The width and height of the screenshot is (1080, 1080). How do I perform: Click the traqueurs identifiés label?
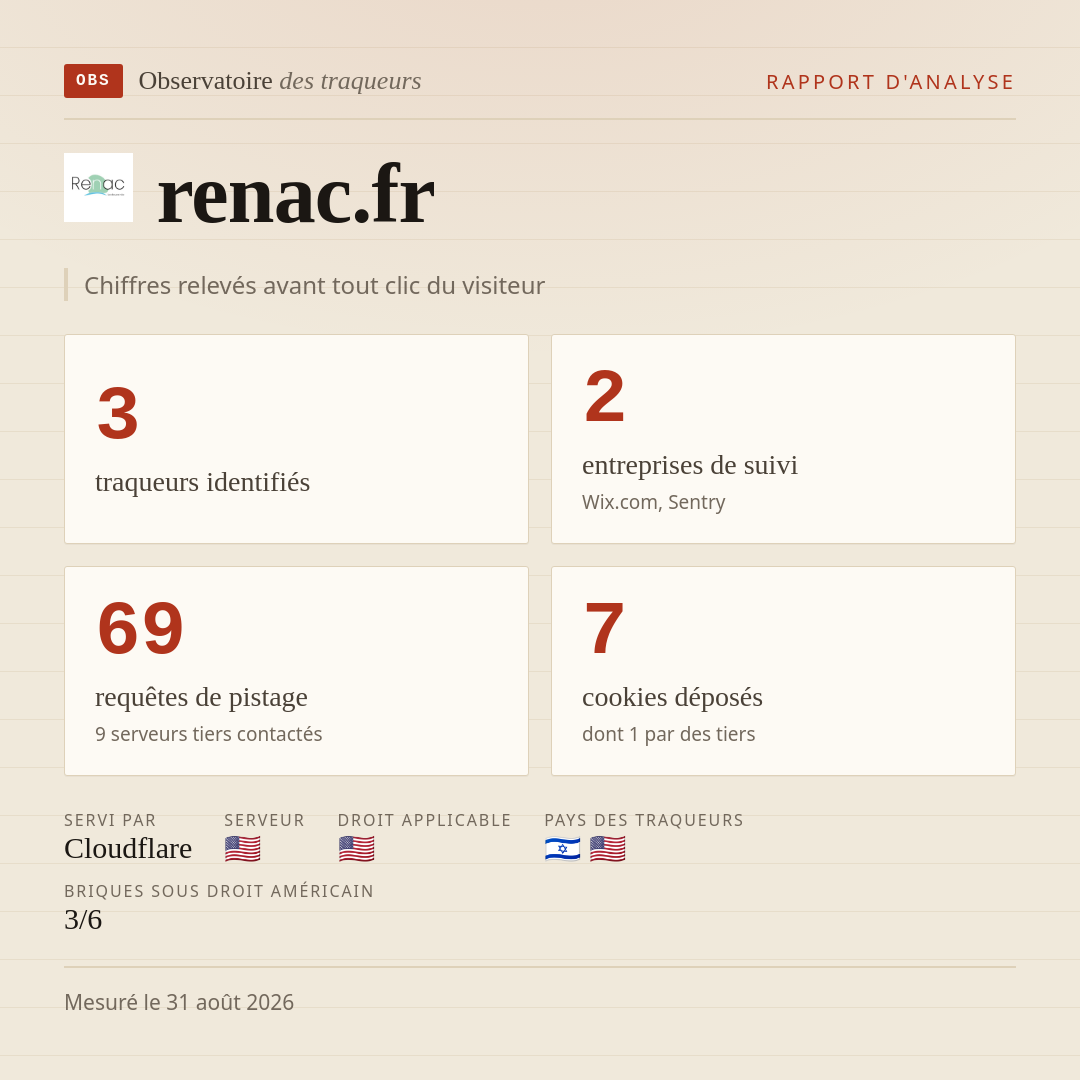[x=202, y=481]
